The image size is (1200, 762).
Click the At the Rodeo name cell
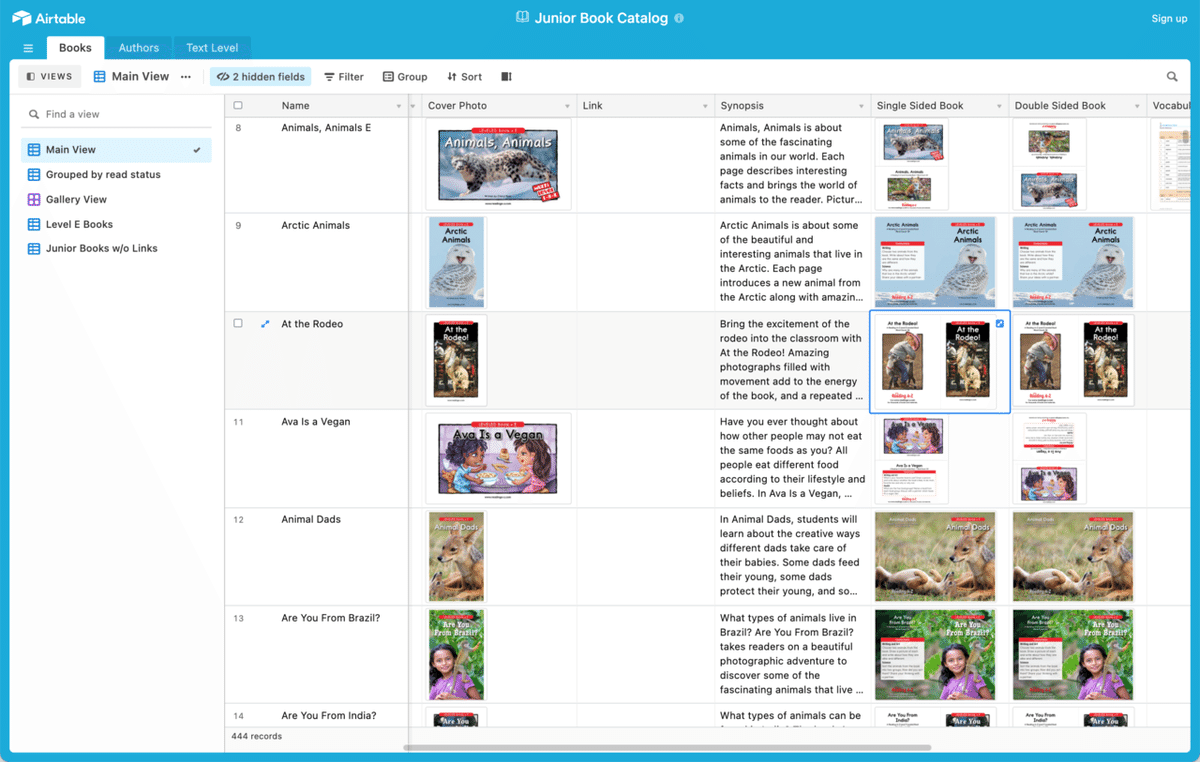(x=312, y=324)
